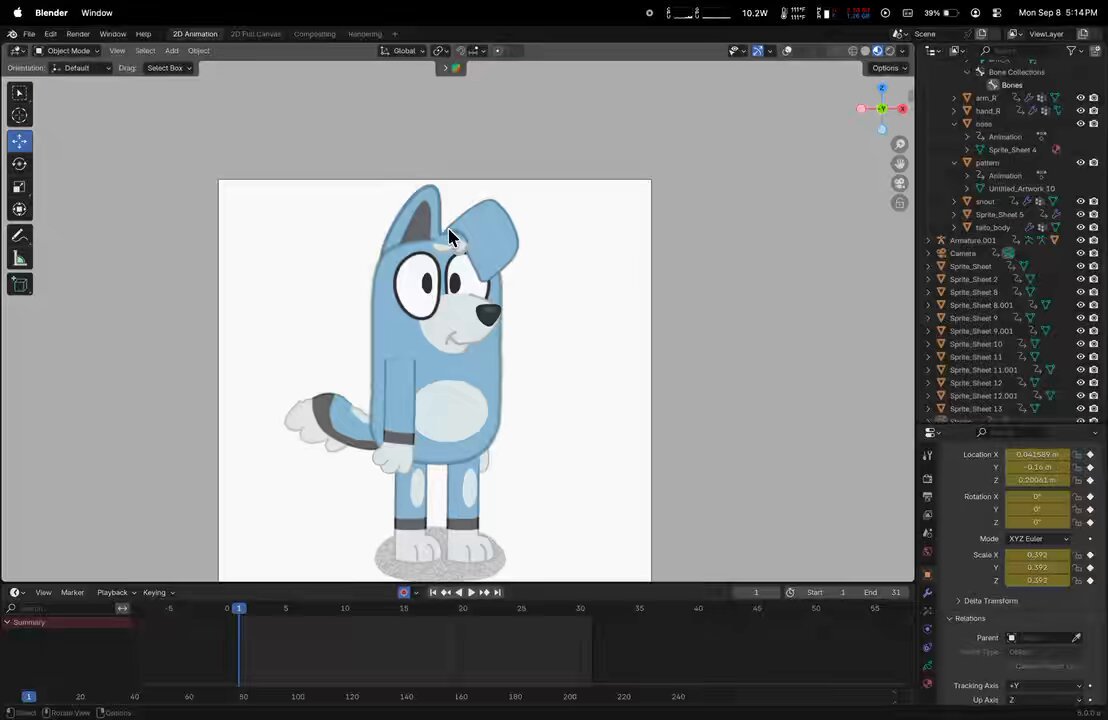Open the File menu
This screenshot has width=1108, height=720.
coord(29,34)
